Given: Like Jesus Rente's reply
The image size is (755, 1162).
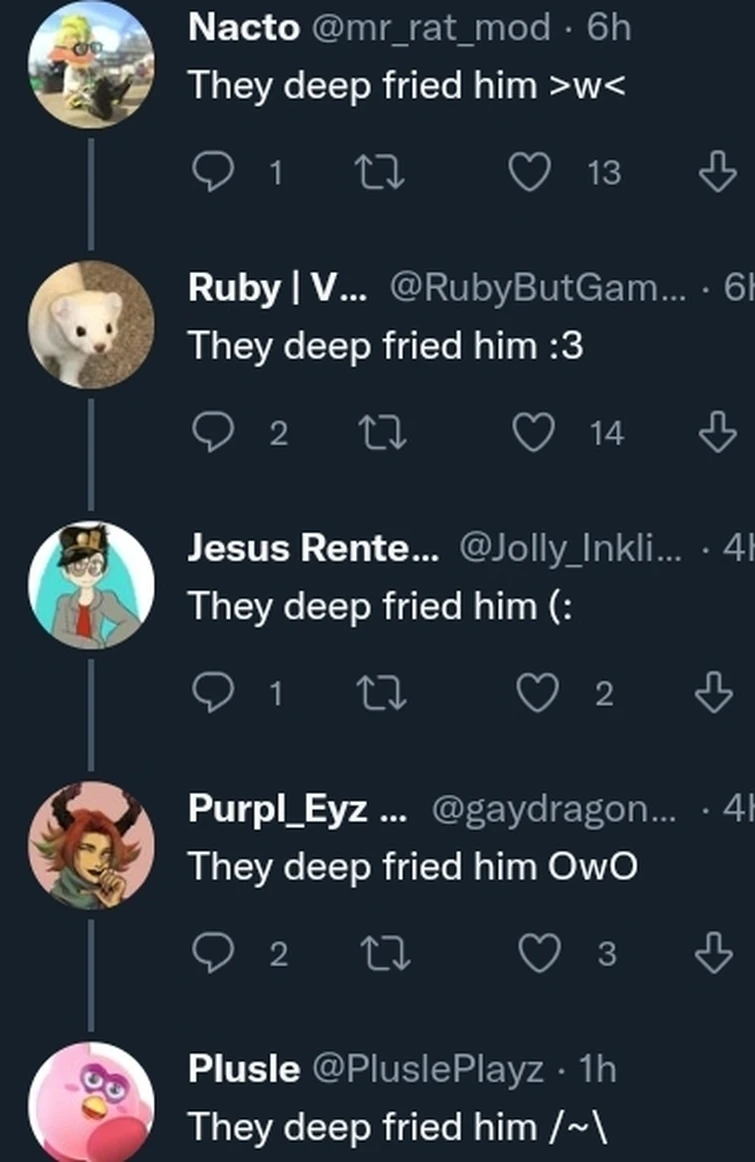Looking at the screenshot, I should [538, 692].
